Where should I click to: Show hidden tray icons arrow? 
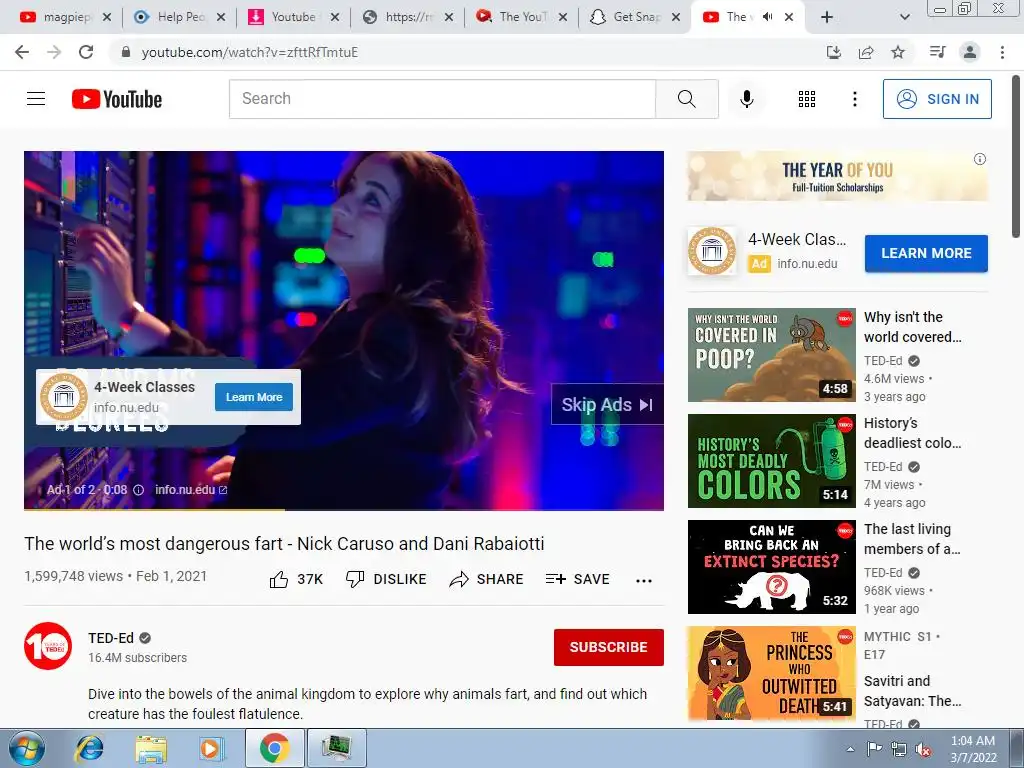tap(850, 749)
